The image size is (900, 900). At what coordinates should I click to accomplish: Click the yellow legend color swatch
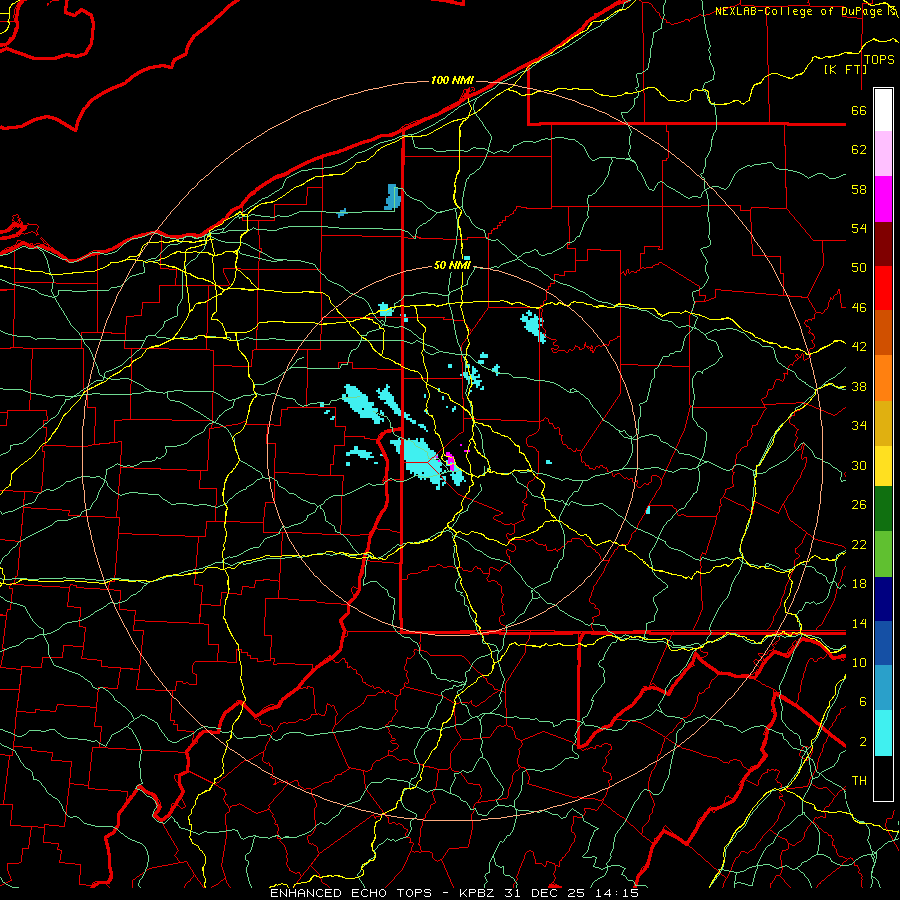coord(883,466)
